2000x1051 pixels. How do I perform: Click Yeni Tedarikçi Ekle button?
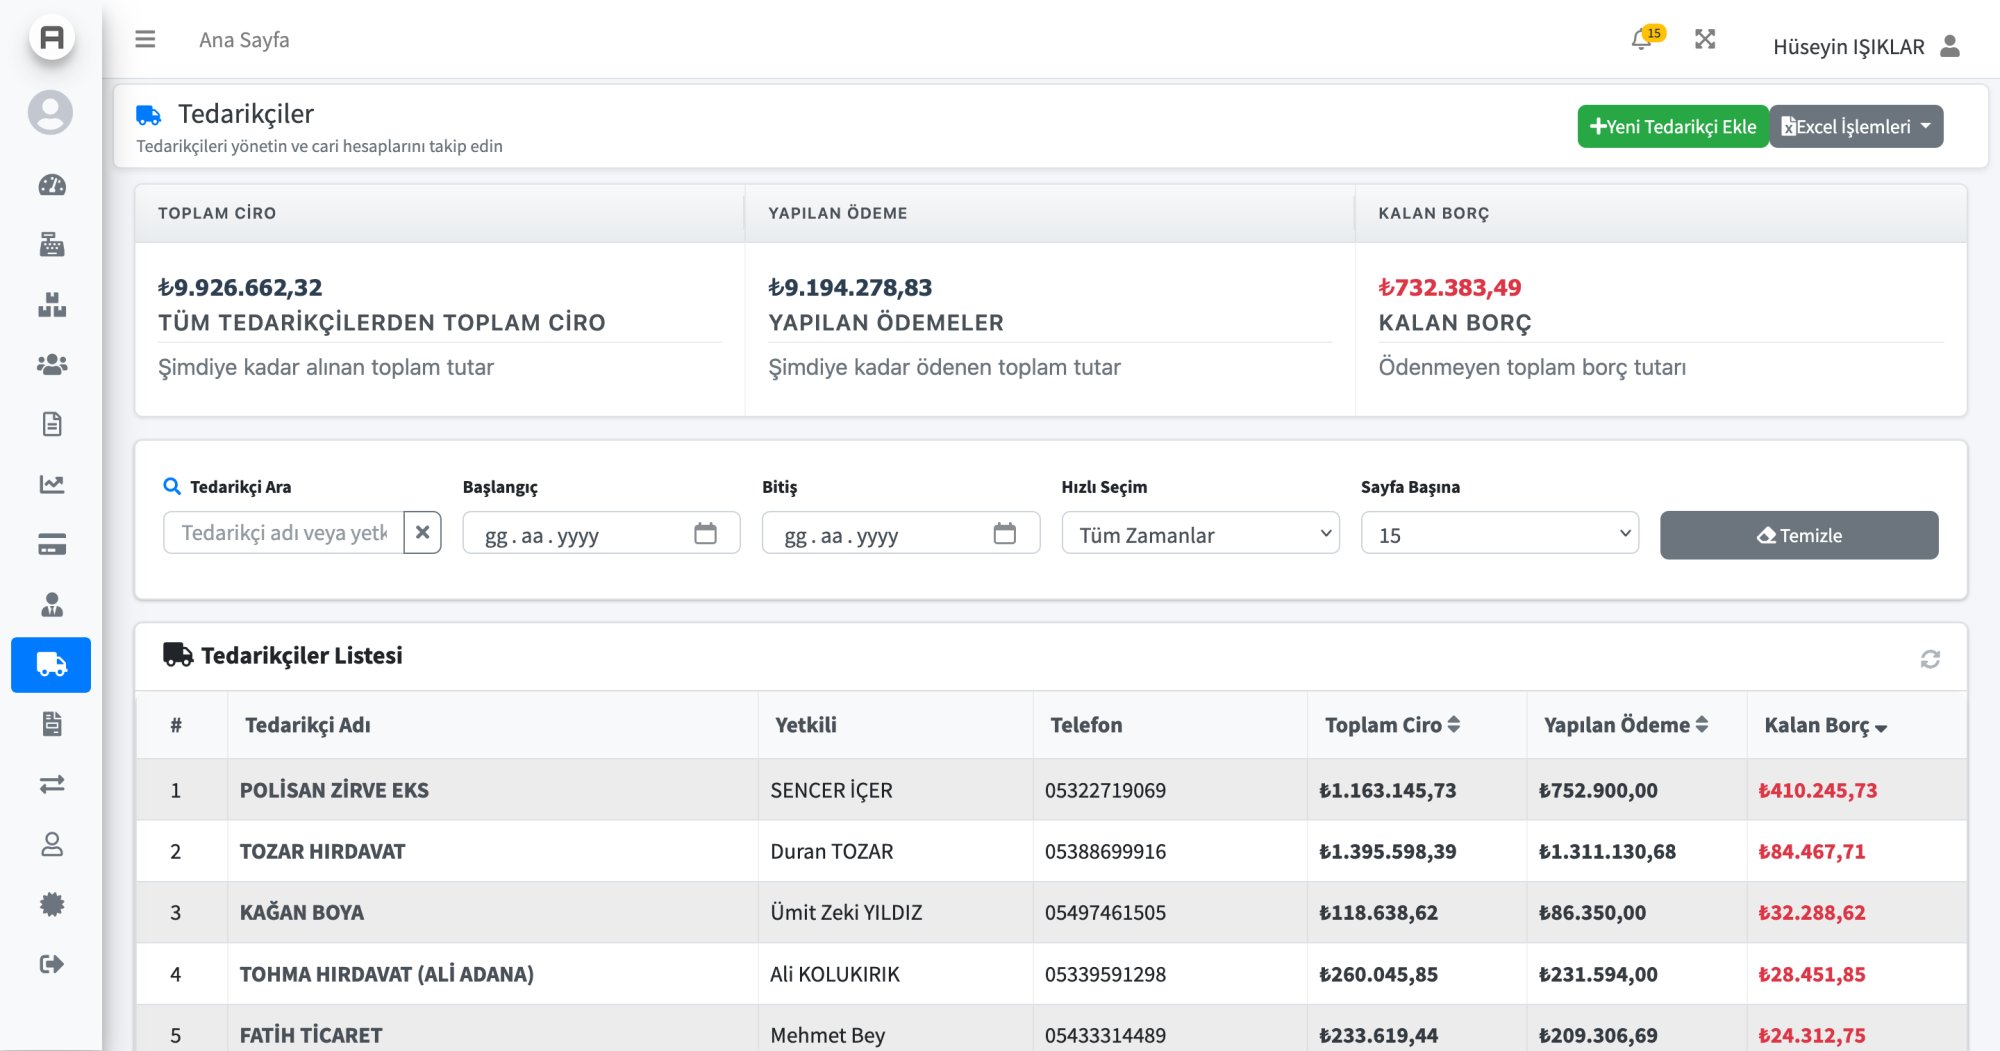(1673, 127)
